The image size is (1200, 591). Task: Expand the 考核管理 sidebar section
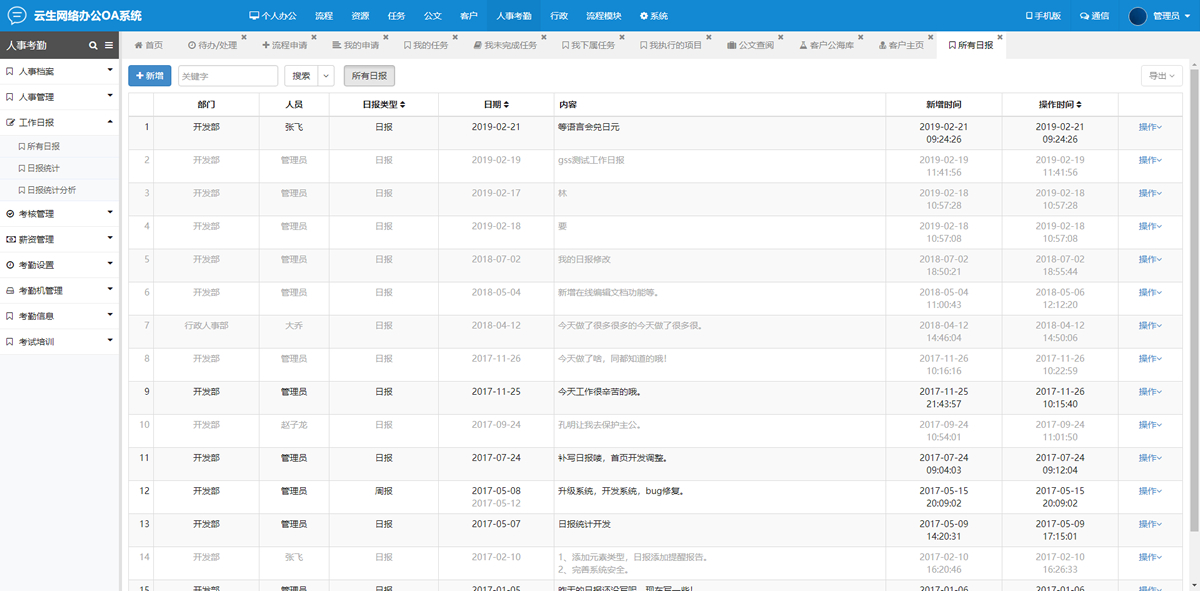click(x=60, y=214)
